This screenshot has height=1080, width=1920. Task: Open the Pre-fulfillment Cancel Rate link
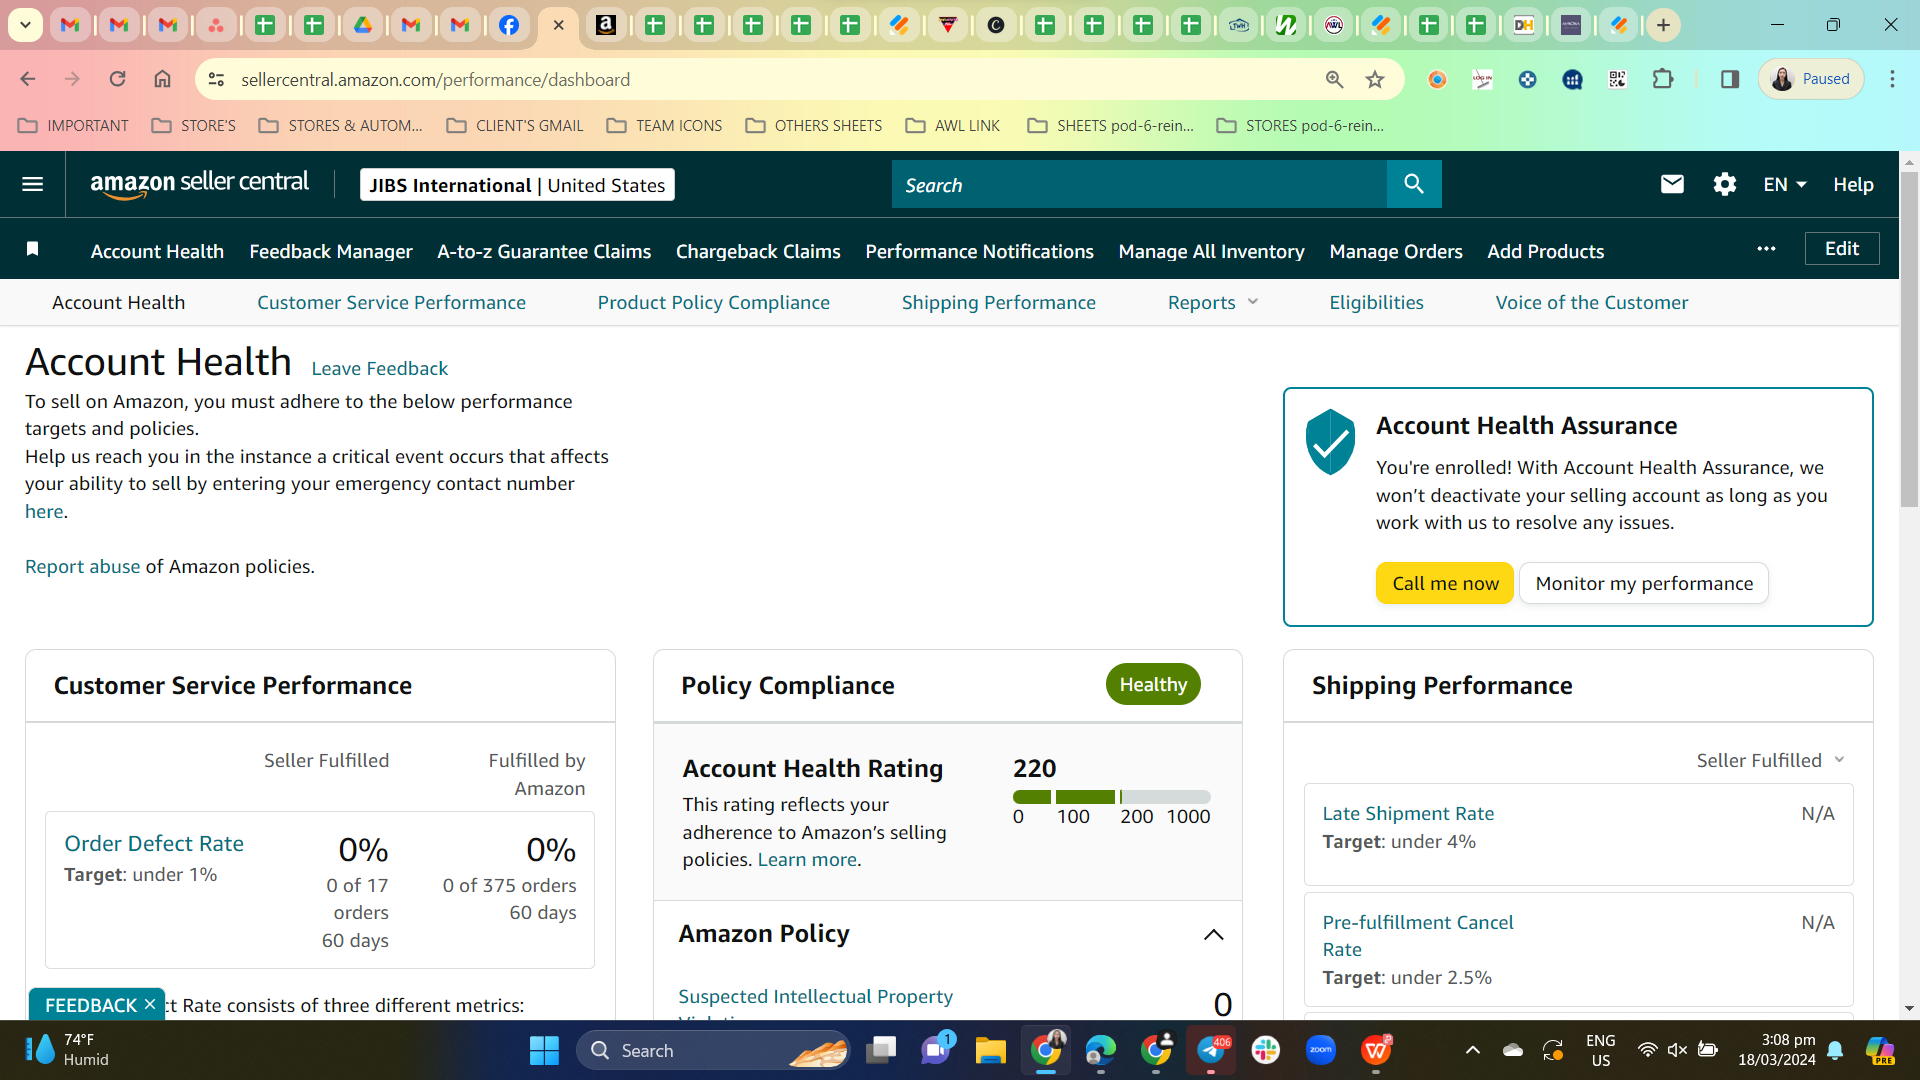click(1418, 935)
